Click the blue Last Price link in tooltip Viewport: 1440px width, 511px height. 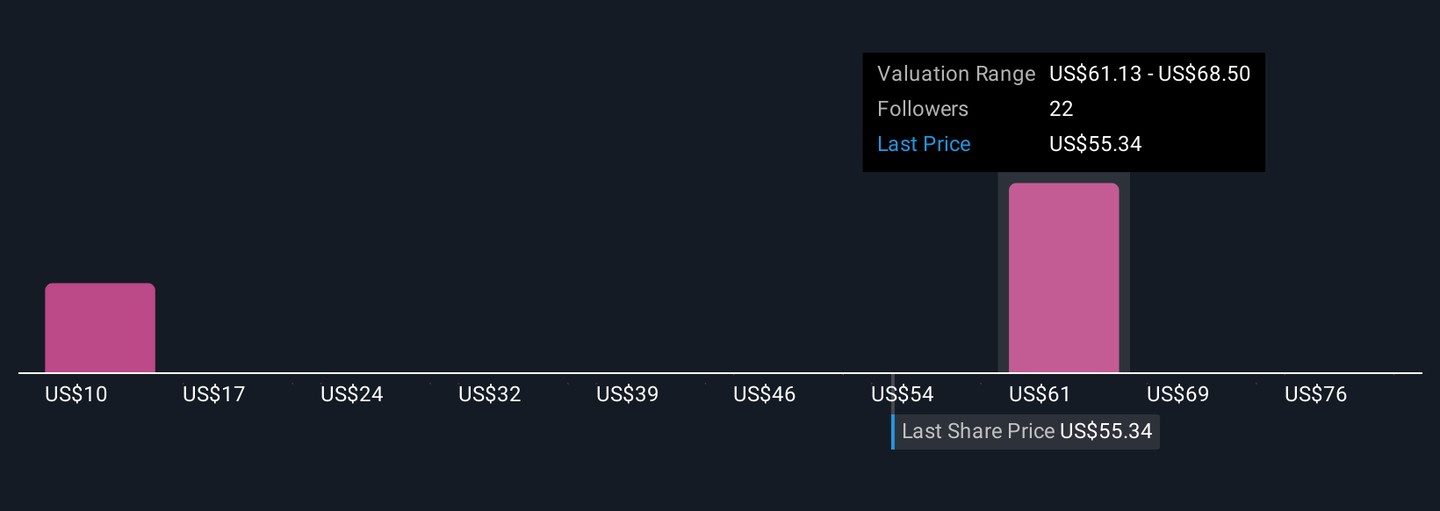click(924, 144)
